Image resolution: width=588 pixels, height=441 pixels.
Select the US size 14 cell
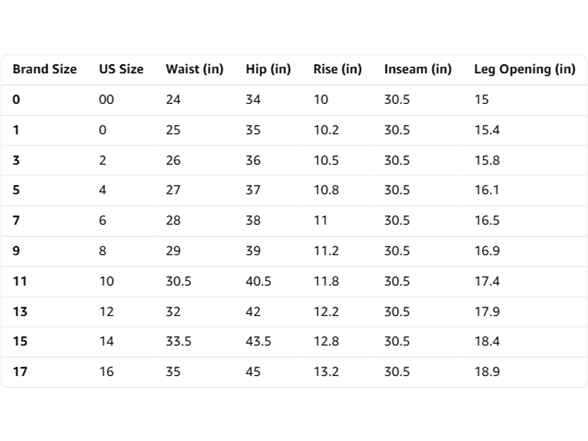pos(106,341)
